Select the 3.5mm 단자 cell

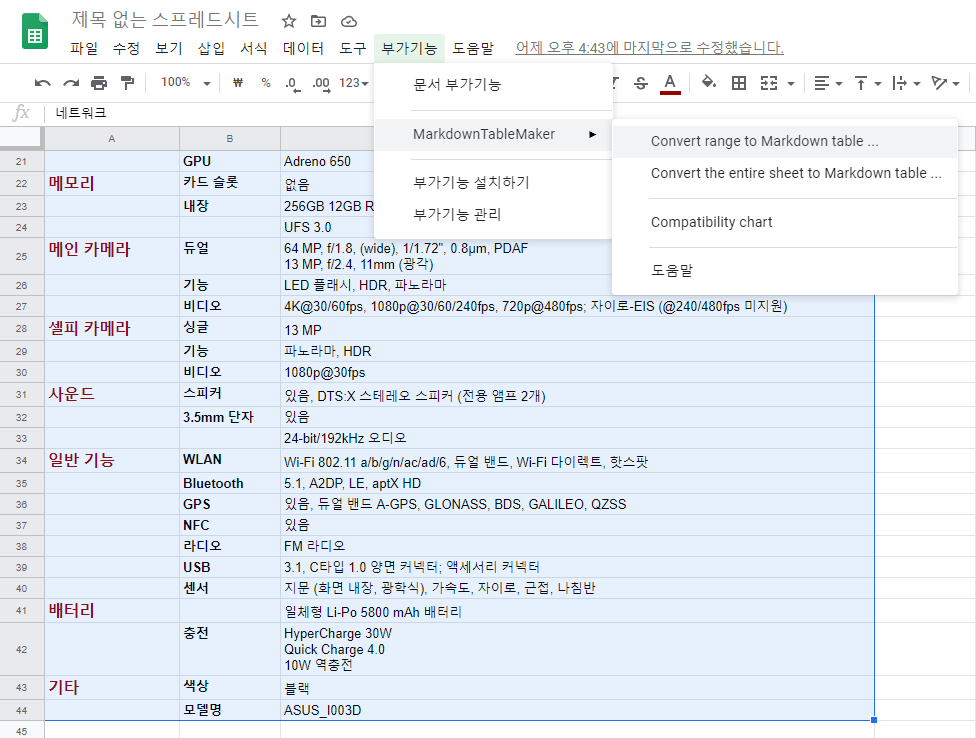pos(230,418)
